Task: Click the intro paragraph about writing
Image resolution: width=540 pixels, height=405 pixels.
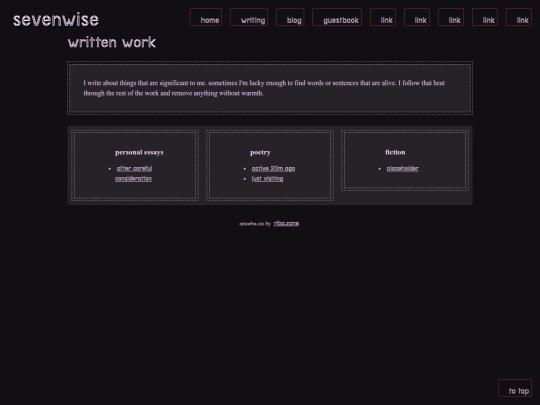Action: tap(264, 88)
